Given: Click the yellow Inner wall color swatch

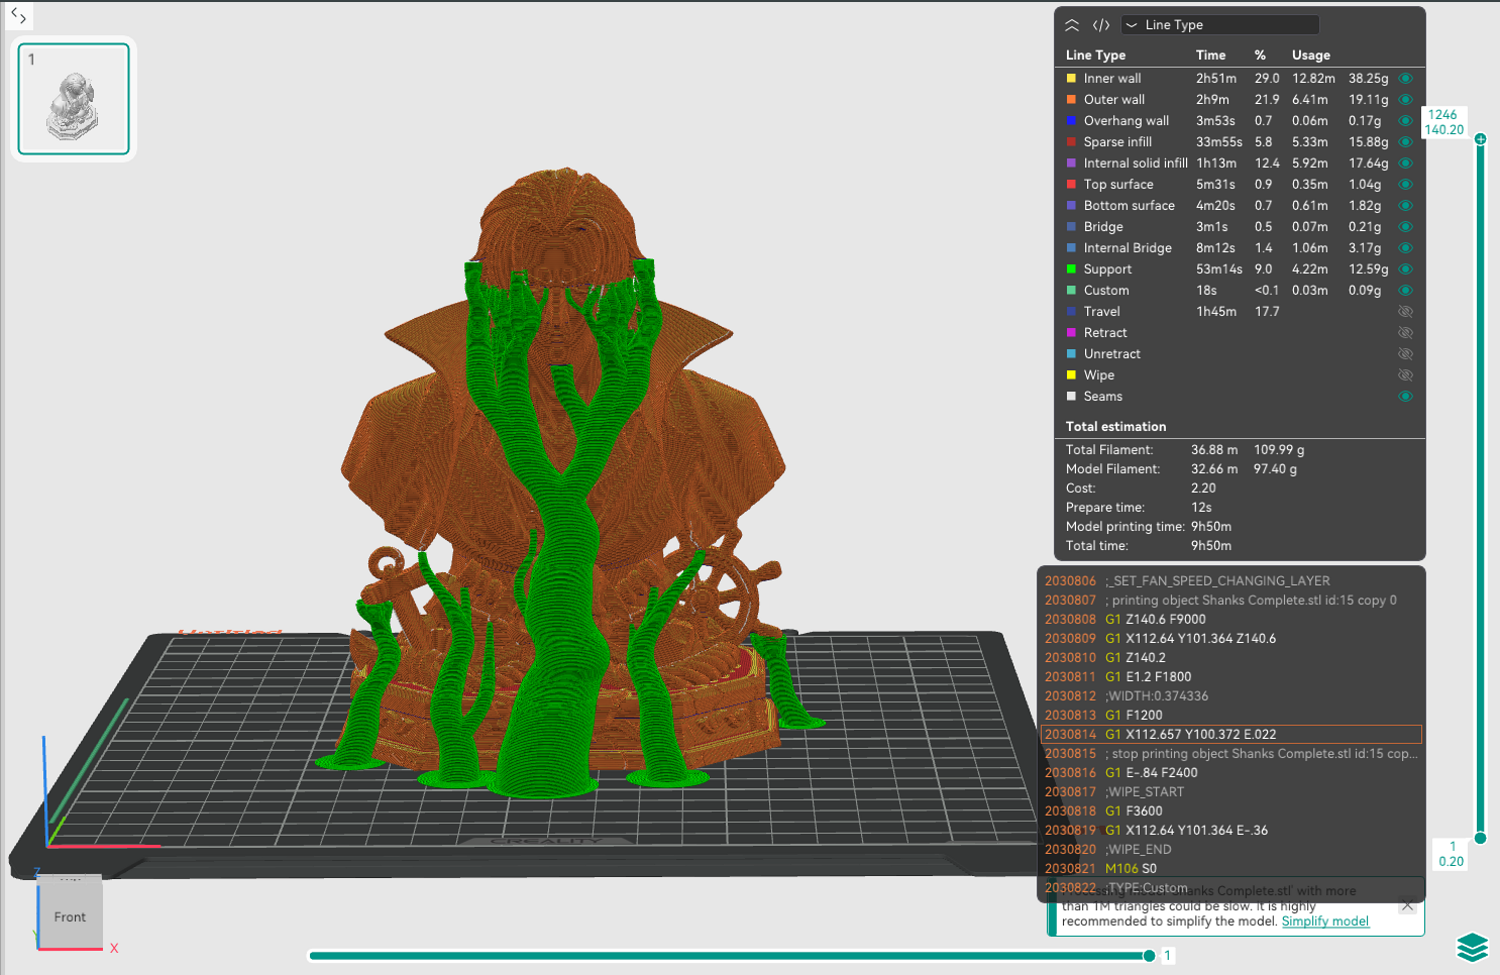Looking at the screenshot, I should [1071, 78].
